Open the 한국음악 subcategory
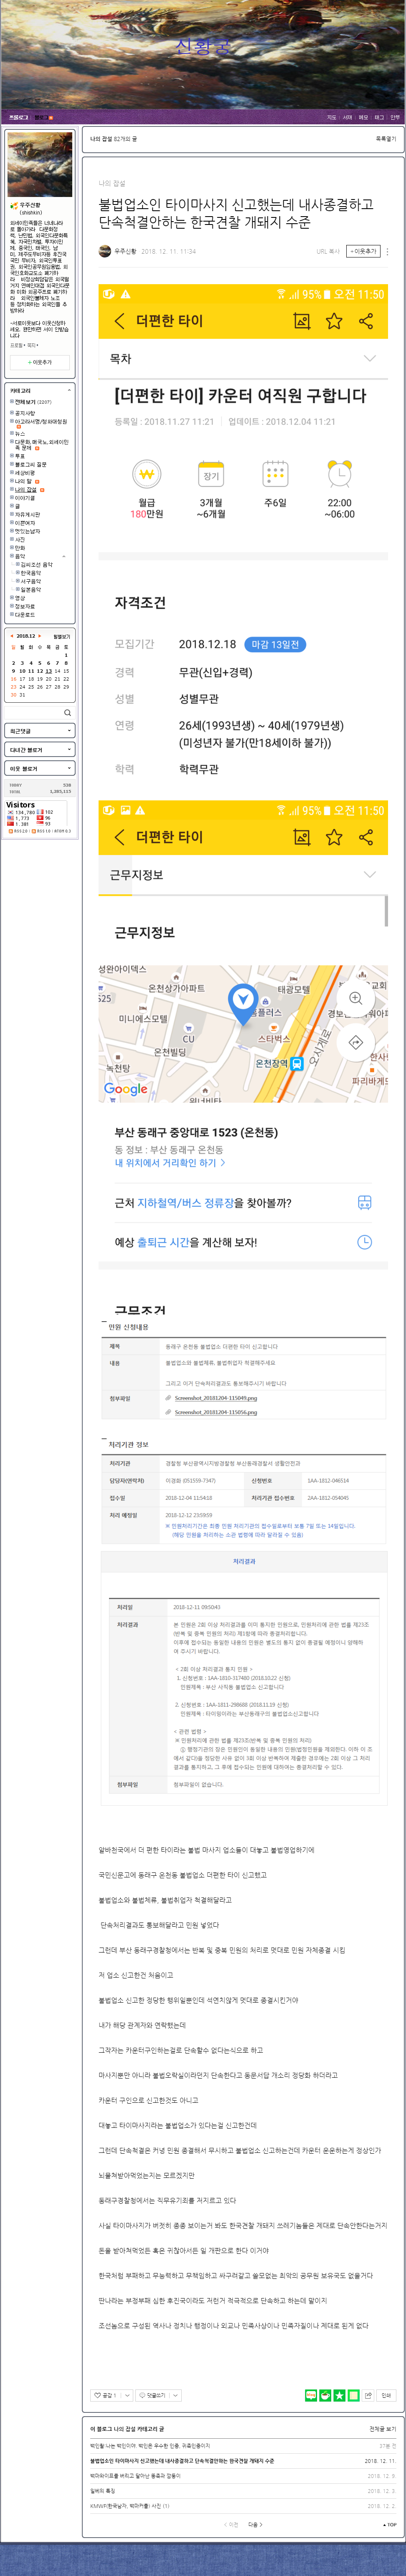 tap(31, 573)
